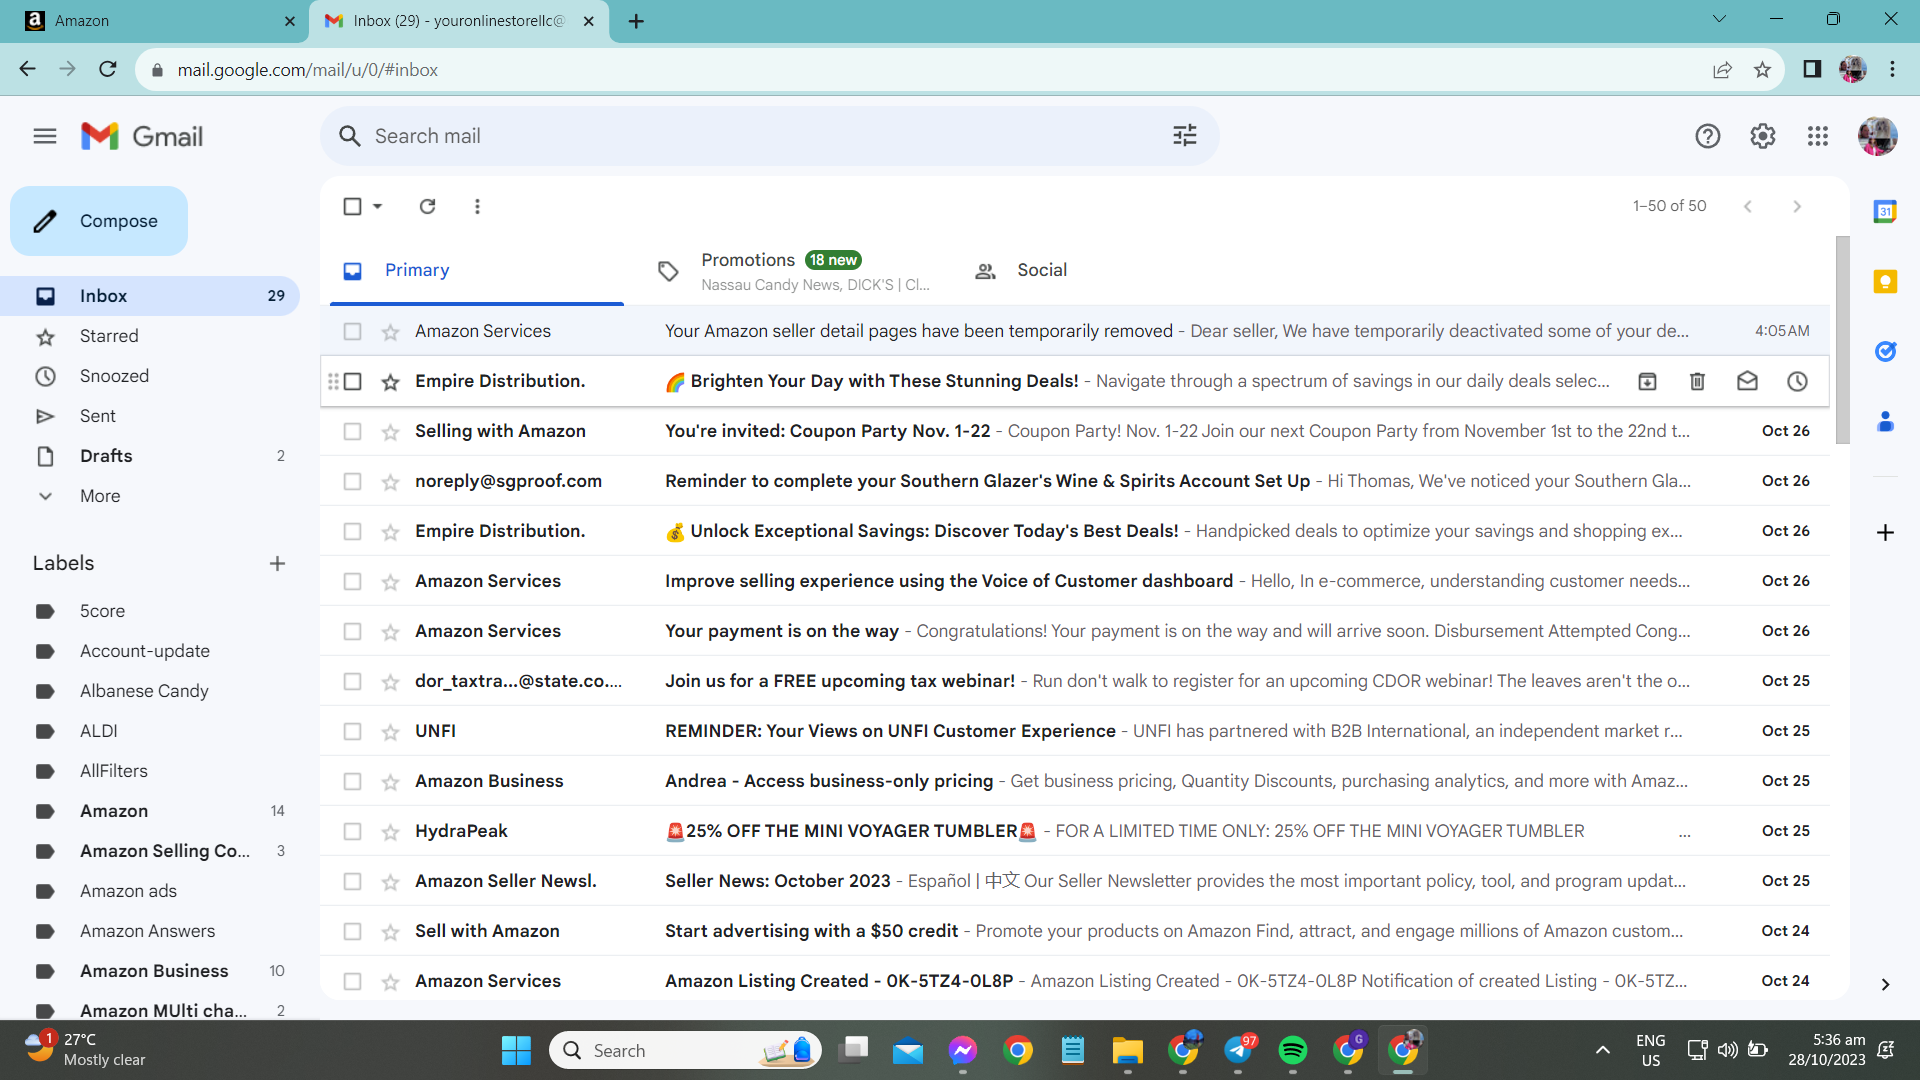Open the Google apps grid

click(x=1818, y=136)
